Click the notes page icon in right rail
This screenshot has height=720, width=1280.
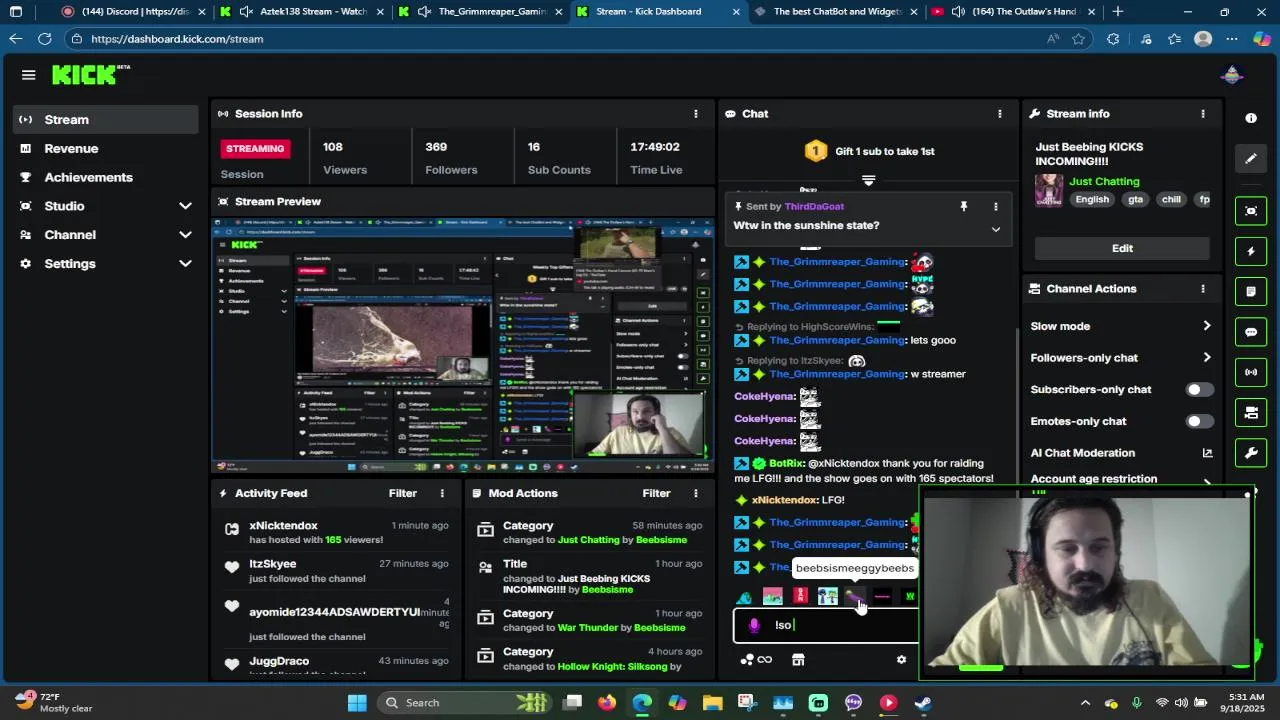1251,292
